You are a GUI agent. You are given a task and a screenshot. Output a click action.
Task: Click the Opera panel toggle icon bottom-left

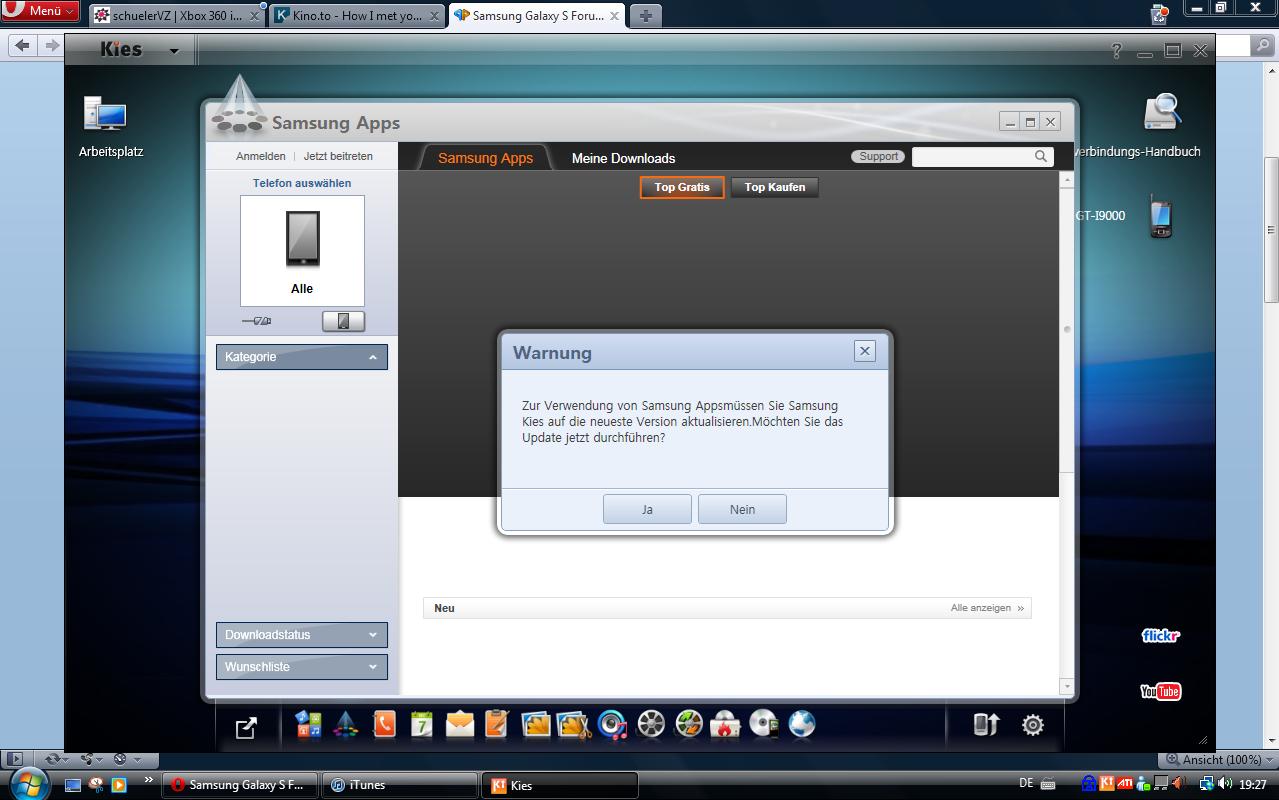coord(12,759)
